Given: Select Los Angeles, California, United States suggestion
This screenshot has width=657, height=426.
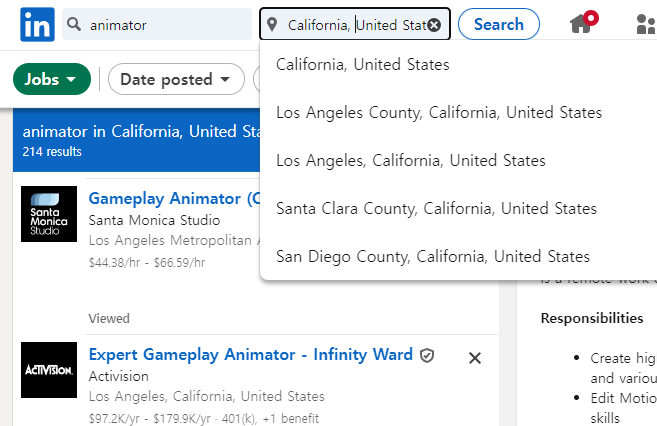Looking at the screenshot, I should [x=411, y=160].
